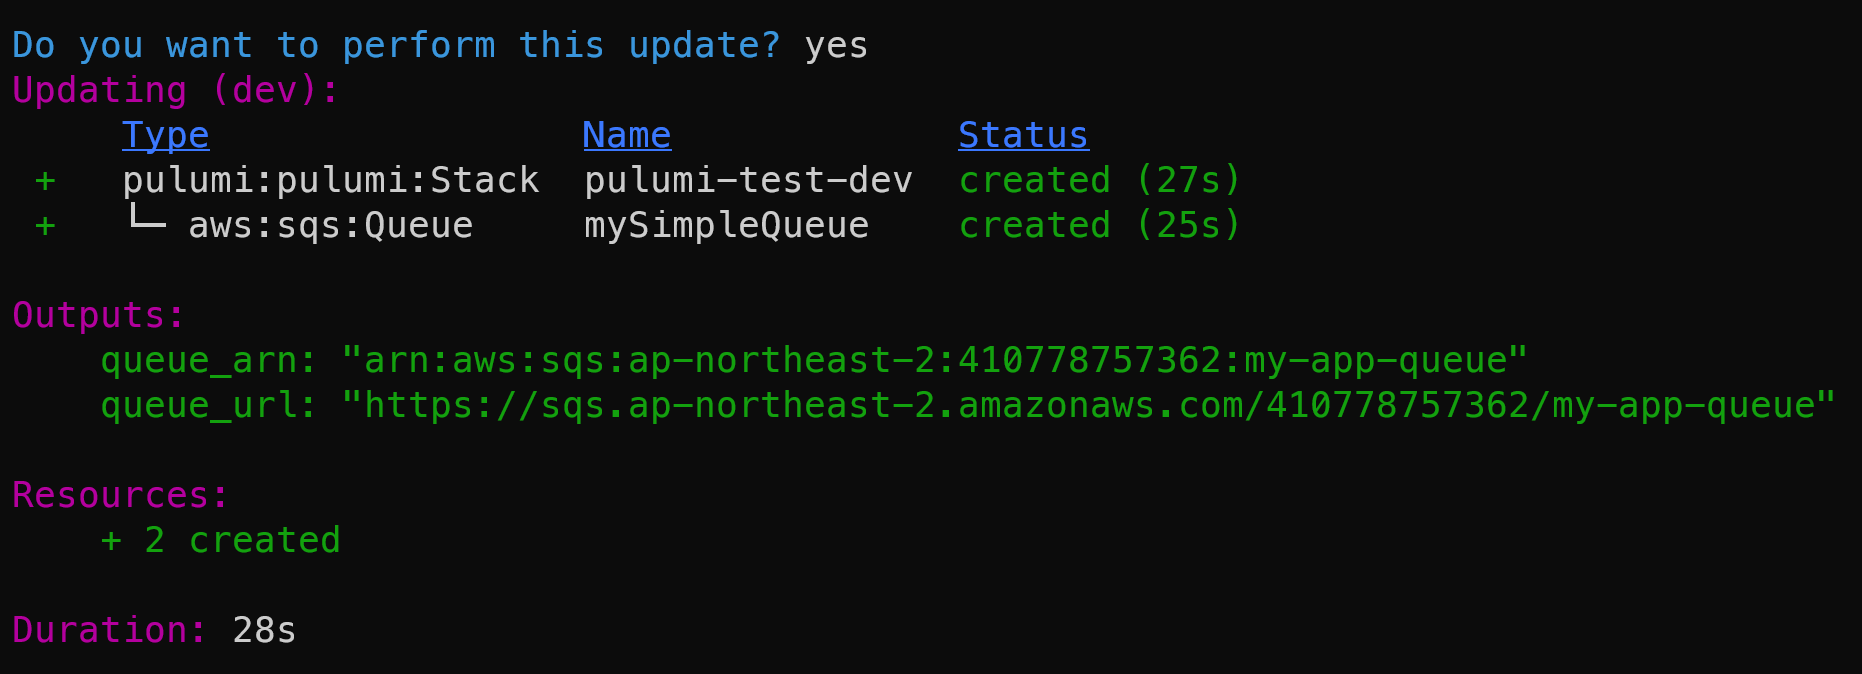Screen dimensions: 1862x674
Task: Click the pulumi-test-dev stack name
Action: 748,180
